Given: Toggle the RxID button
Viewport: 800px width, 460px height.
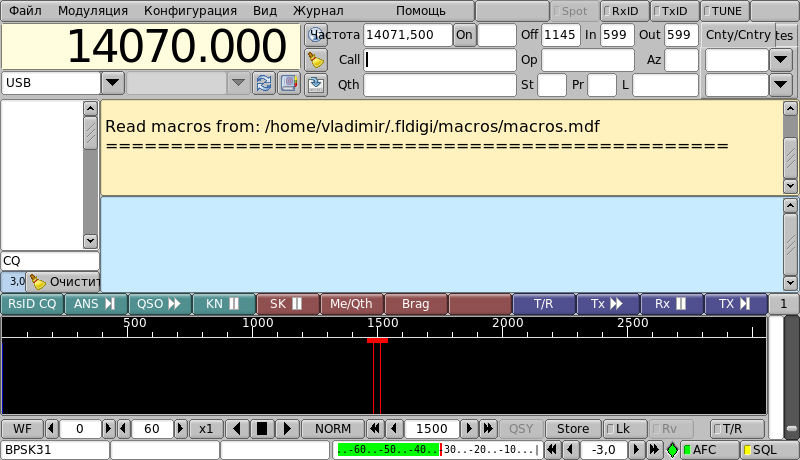Looking at the screenshot, I should 623,11.
